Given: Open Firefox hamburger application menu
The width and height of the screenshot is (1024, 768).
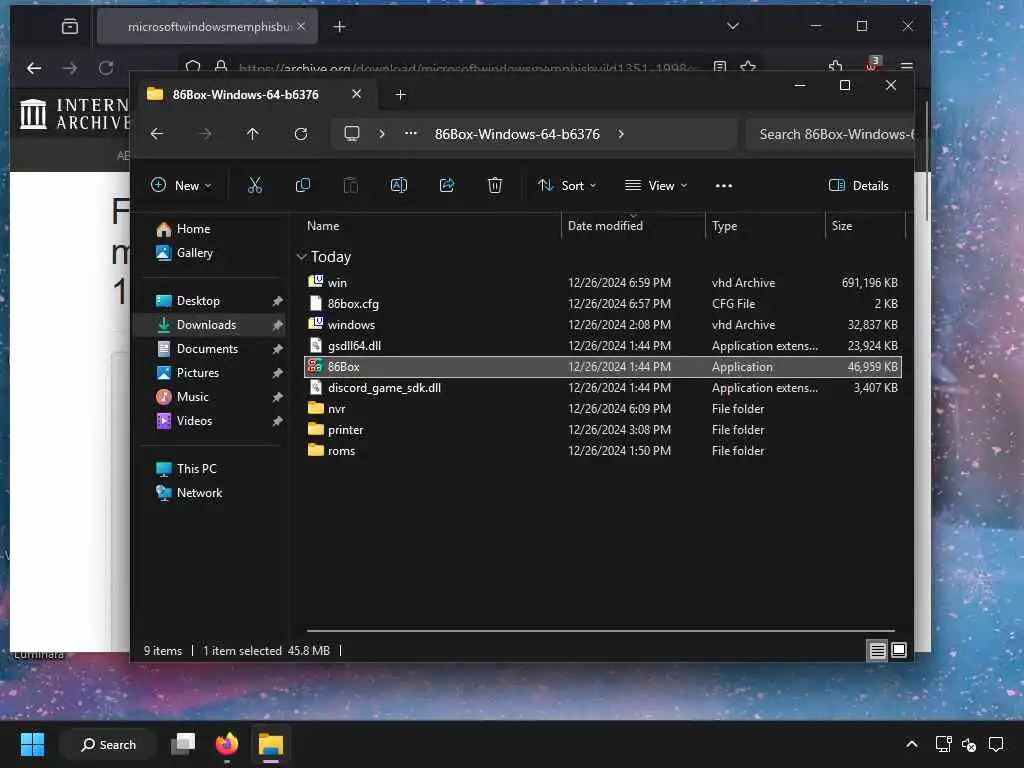Looking at the screenshot, I should pyautogui.click(x=906, y=66).
